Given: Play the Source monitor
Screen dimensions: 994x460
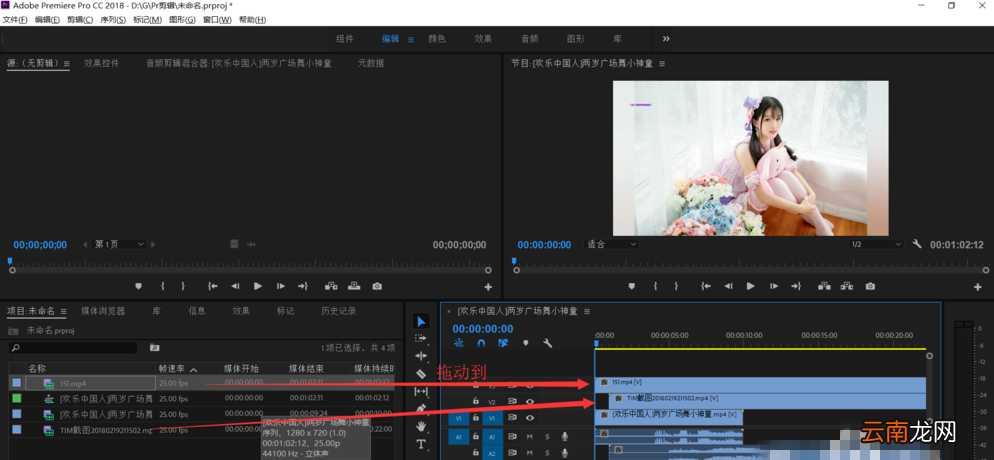Looking at the screenshot, I should 257,286.
